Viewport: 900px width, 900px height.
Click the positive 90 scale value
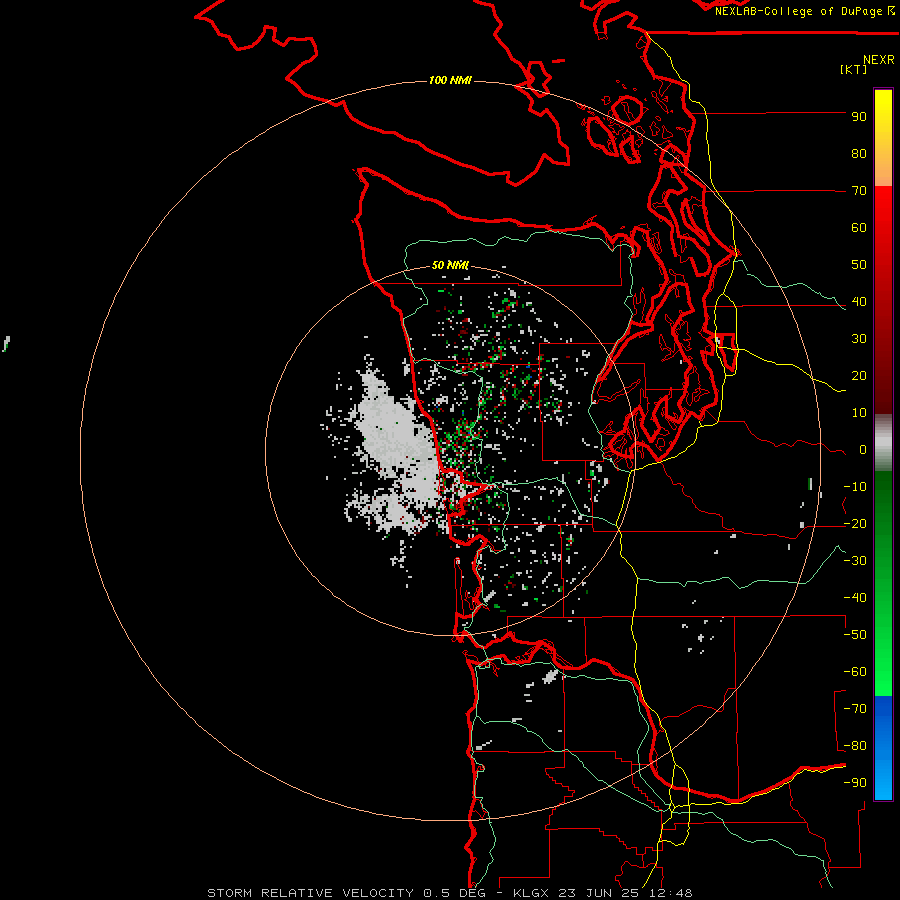pos(859,117)
